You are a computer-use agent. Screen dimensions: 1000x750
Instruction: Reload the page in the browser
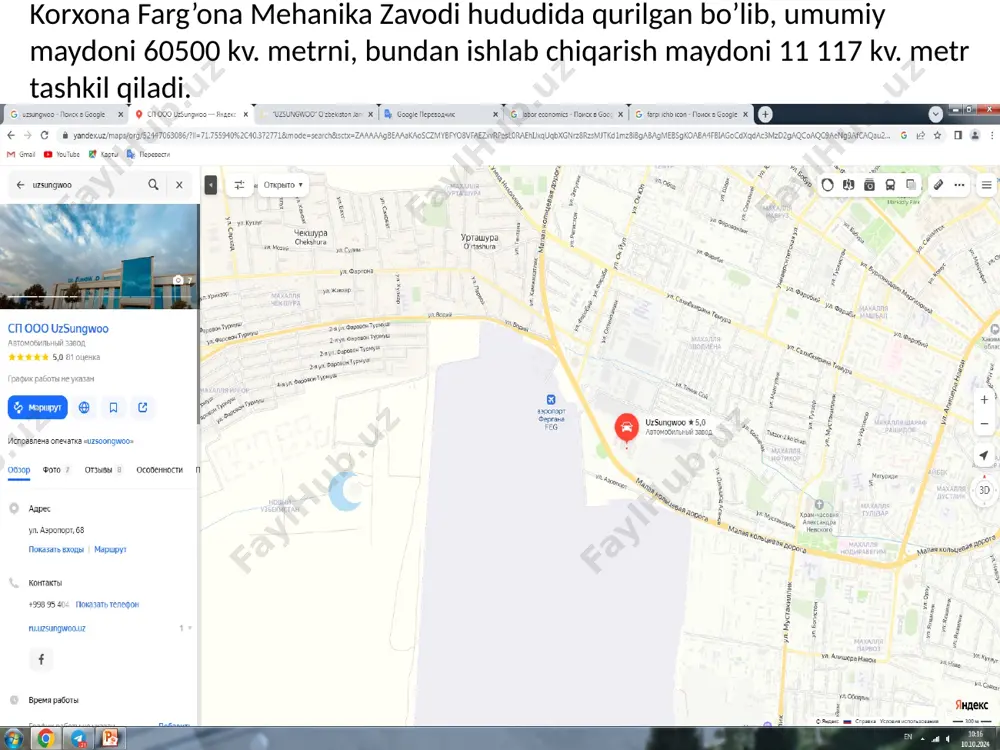(x=44, y=135)
